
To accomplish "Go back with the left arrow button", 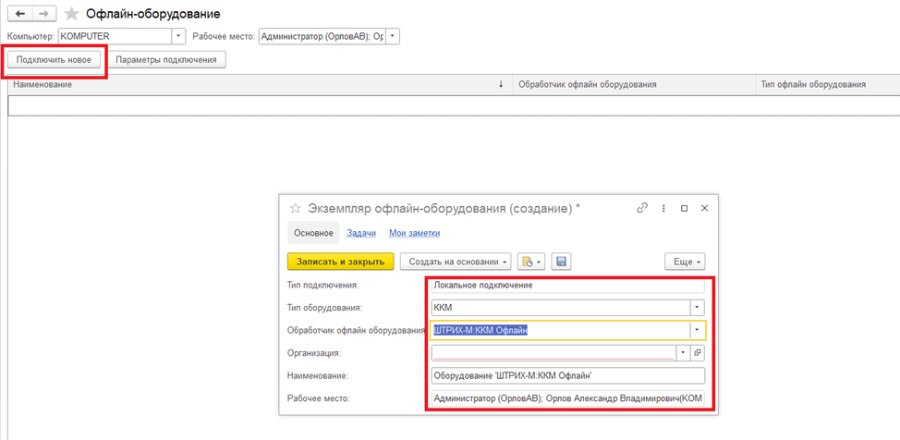I will tap(20, 13).
